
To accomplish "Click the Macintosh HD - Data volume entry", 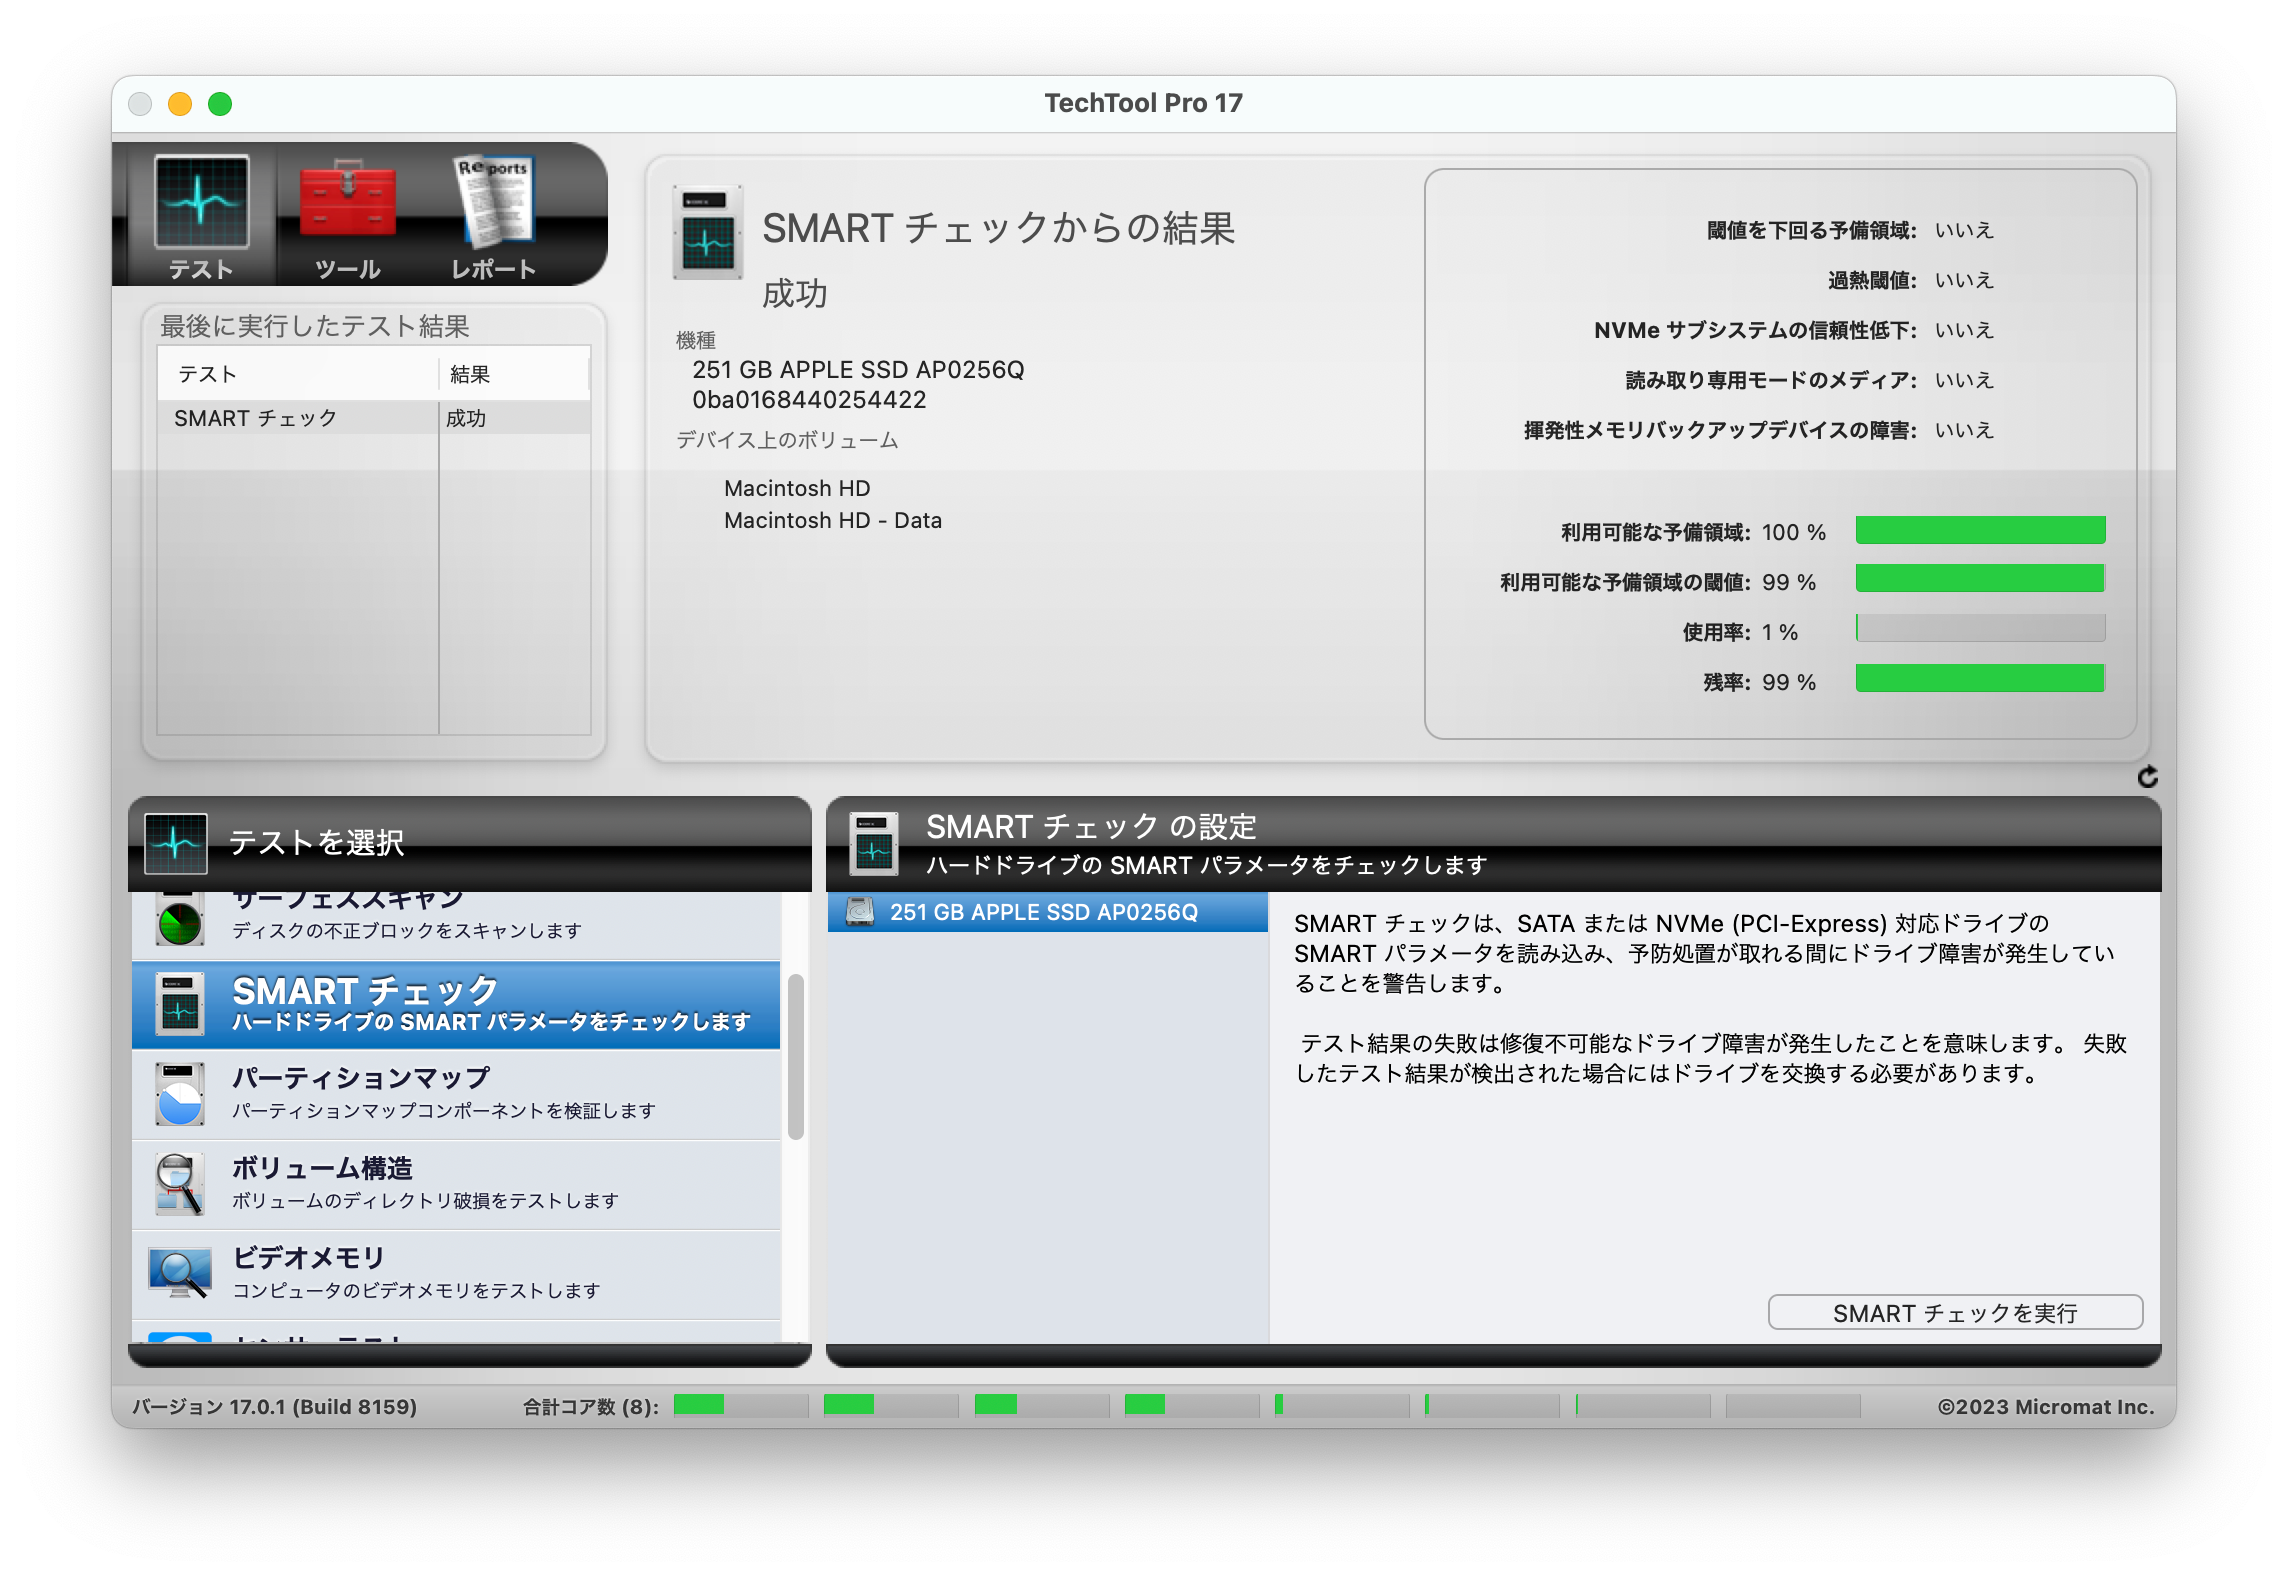I will pyautogui.click(x=832, y=520).
